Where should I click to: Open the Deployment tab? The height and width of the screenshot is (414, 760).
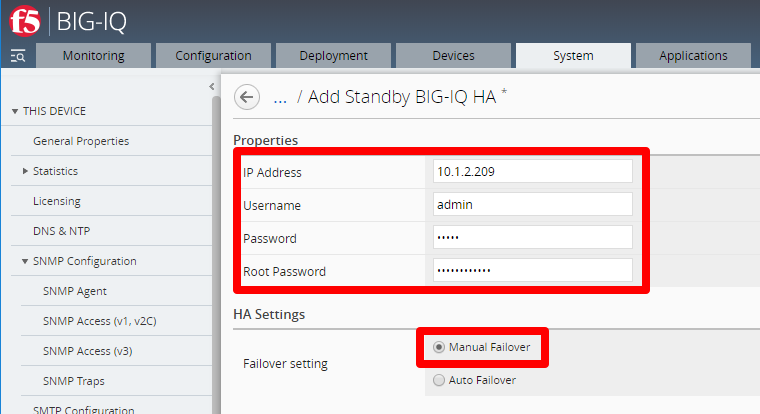coord(333,56)
